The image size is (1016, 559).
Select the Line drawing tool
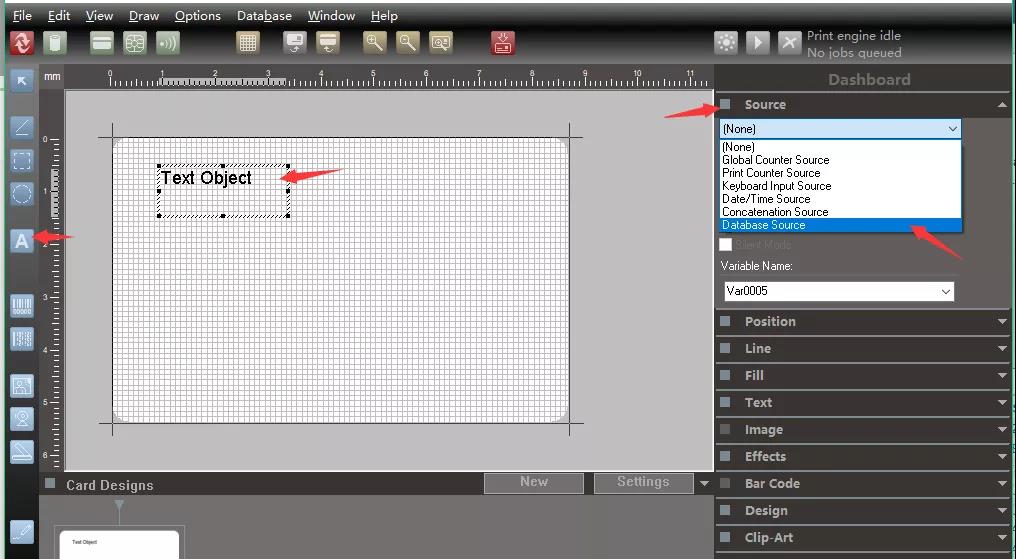click(21, 127)
